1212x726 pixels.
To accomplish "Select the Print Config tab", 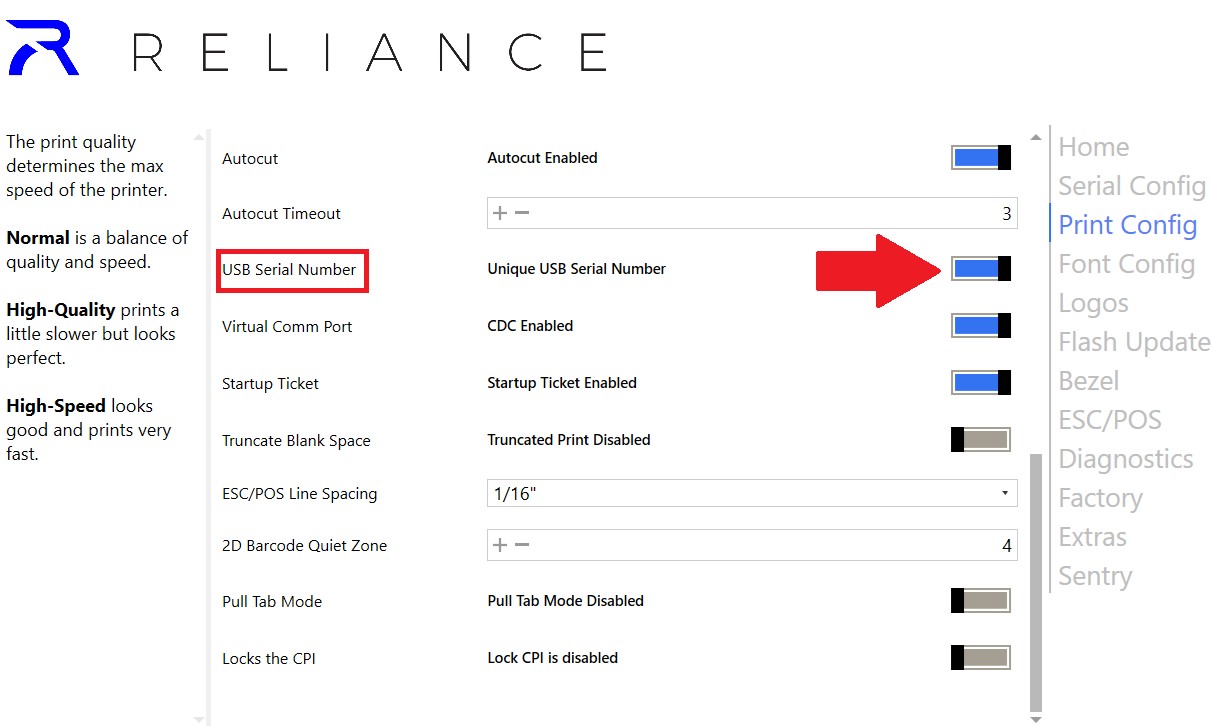I will point(1126,225).
